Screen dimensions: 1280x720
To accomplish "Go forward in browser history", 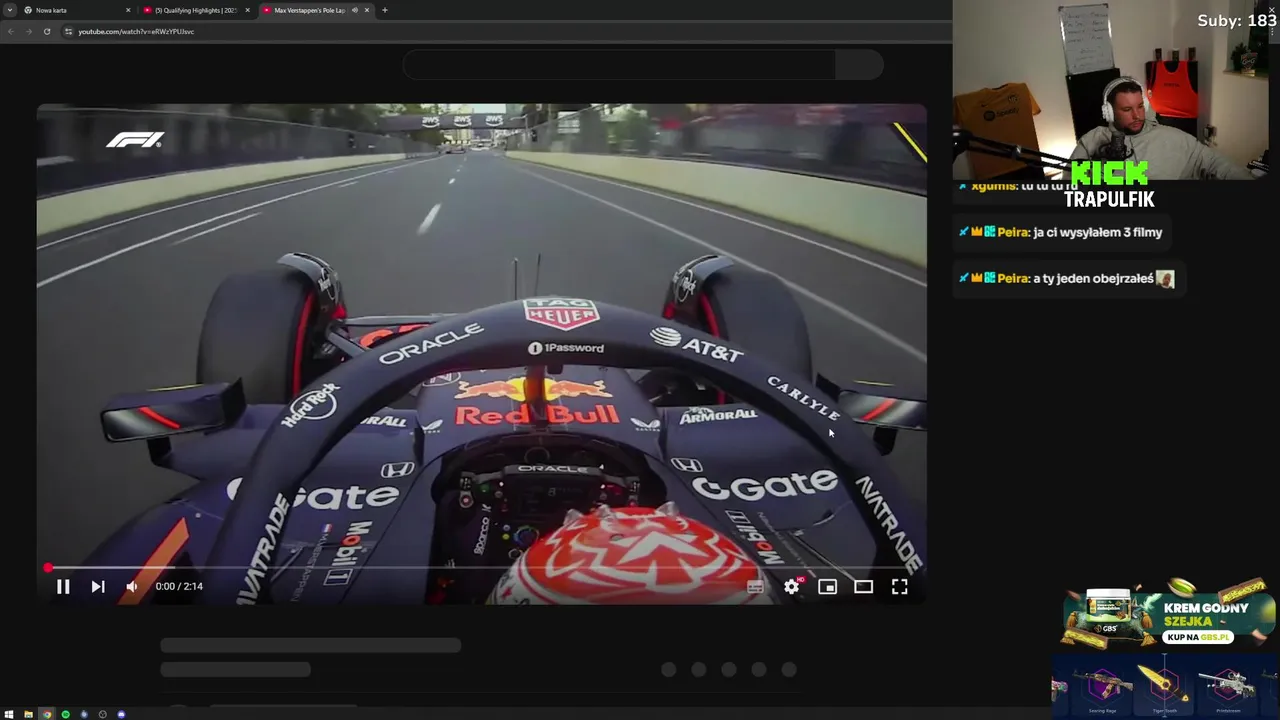I will click(28, 31).
